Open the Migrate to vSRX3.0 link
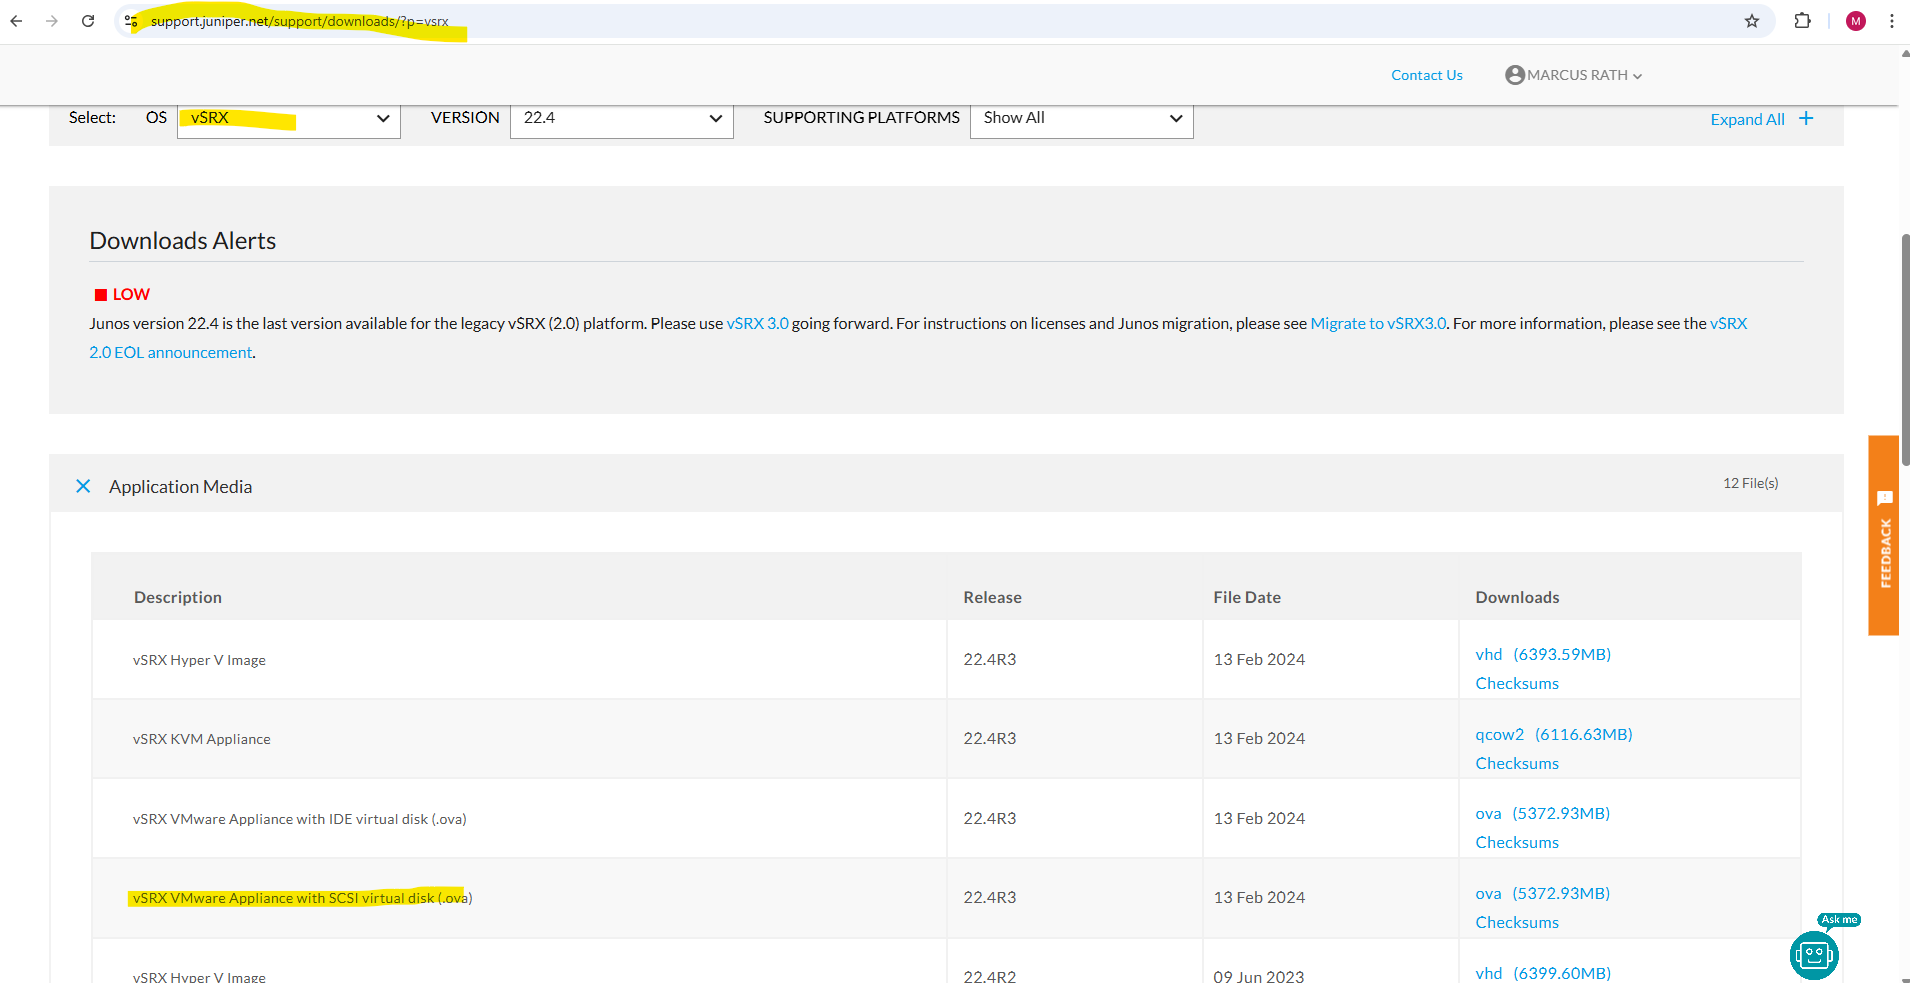 (x=1378, y=323)
